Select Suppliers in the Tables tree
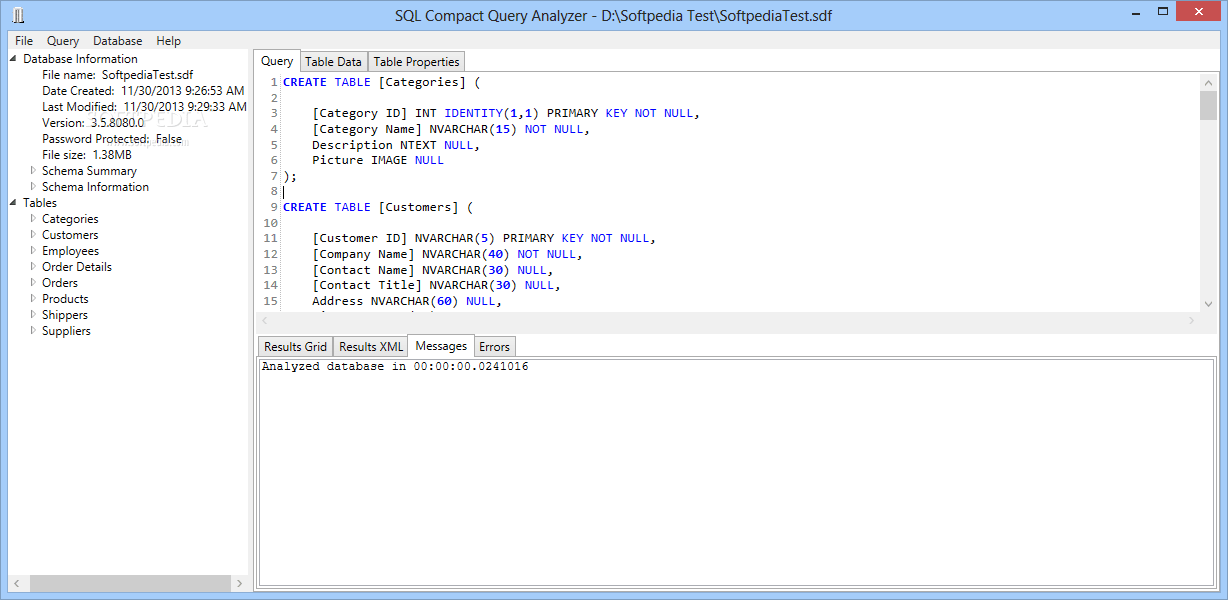The height and width of the screenshot is (600, 1228). [x=66, y=331]
